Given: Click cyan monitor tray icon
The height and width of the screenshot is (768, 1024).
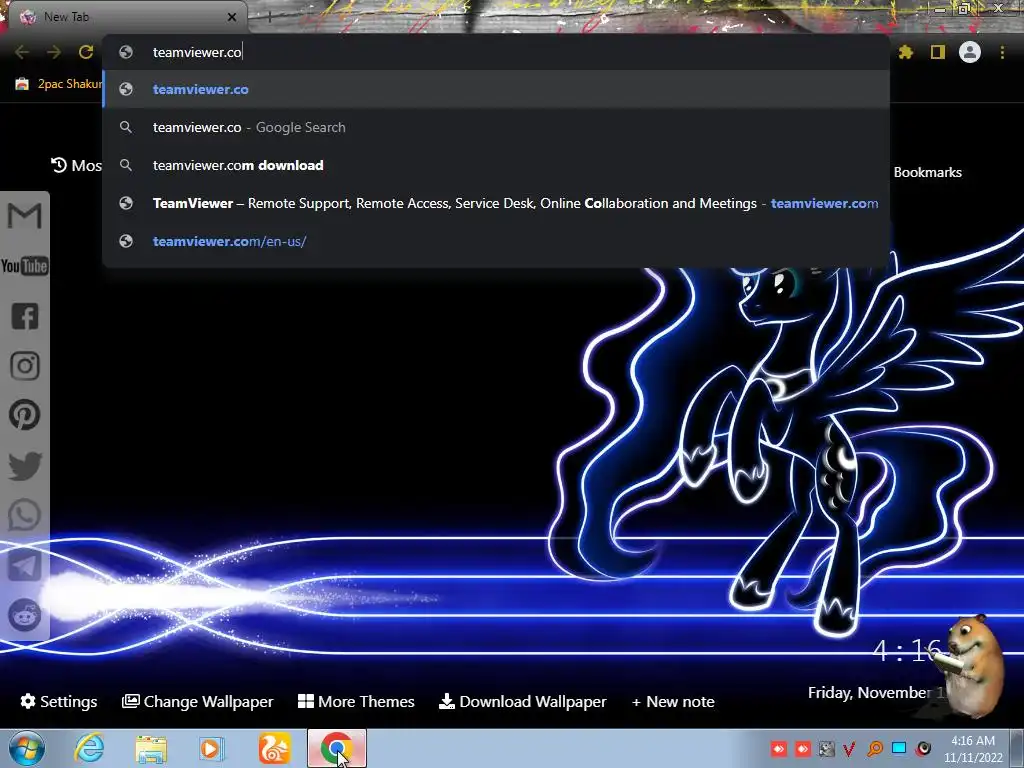Looking at the screenshot, I should [x=899, y=748].
